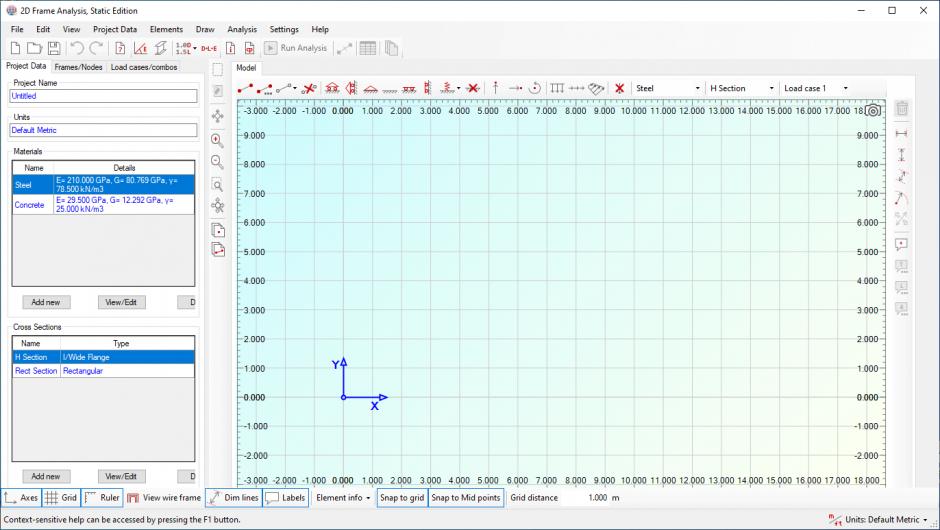Click the Open file folder icon
The image size is (940, 530).
point(34,48)
